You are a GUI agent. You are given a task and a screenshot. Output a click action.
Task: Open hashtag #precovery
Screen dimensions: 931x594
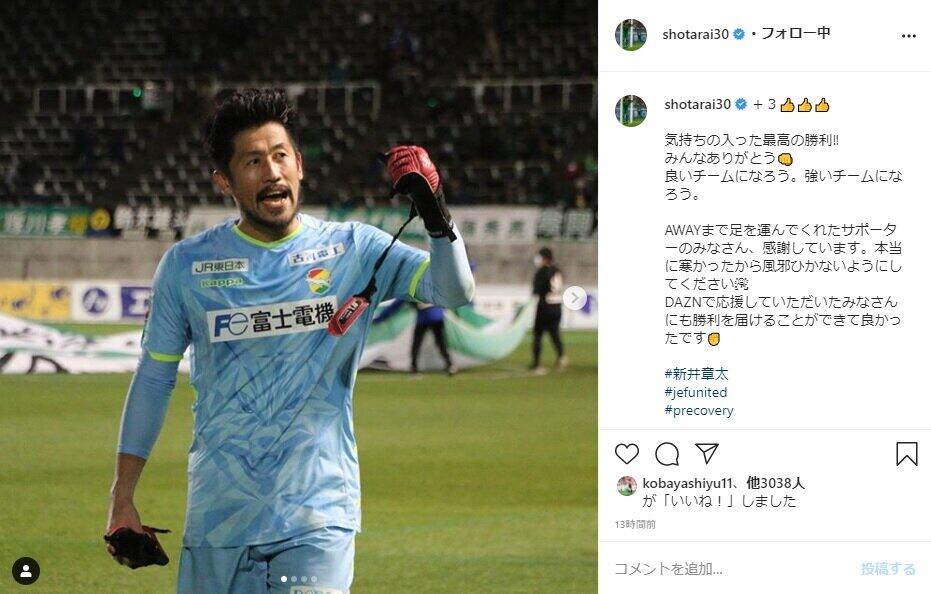pos(699,410)
